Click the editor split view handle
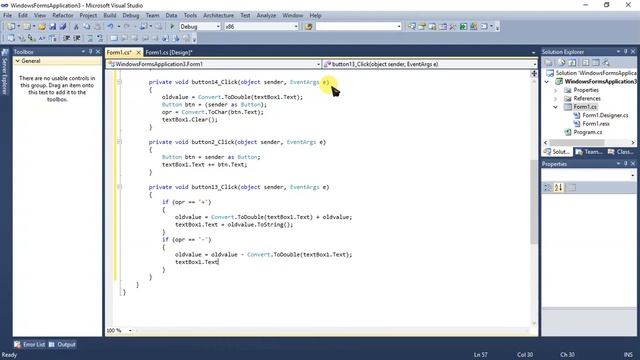Image resolution: width=640 pixels, height=360 pixels. [533, 73]
